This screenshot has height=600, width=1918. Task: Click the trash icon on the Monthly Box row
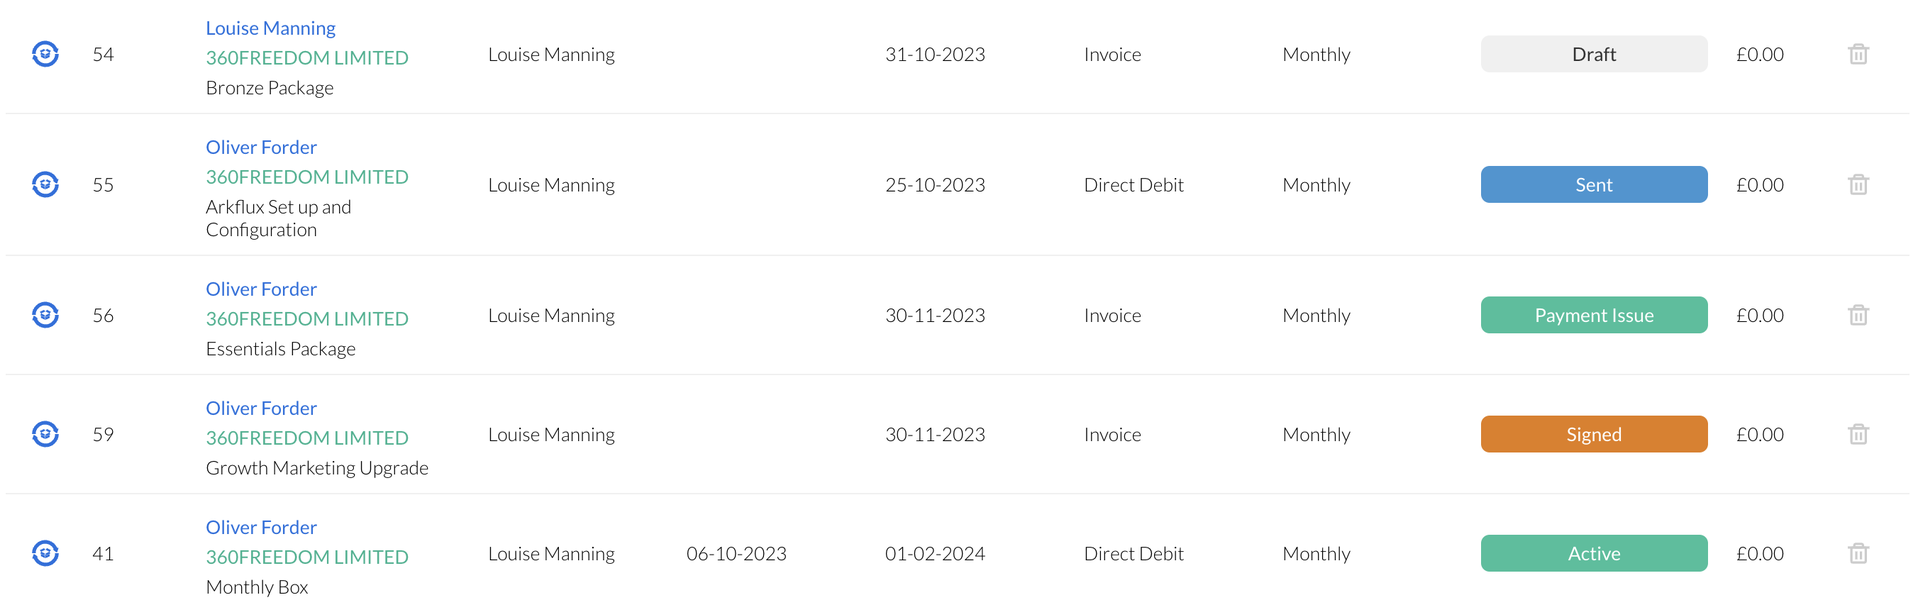point(1858,553)
